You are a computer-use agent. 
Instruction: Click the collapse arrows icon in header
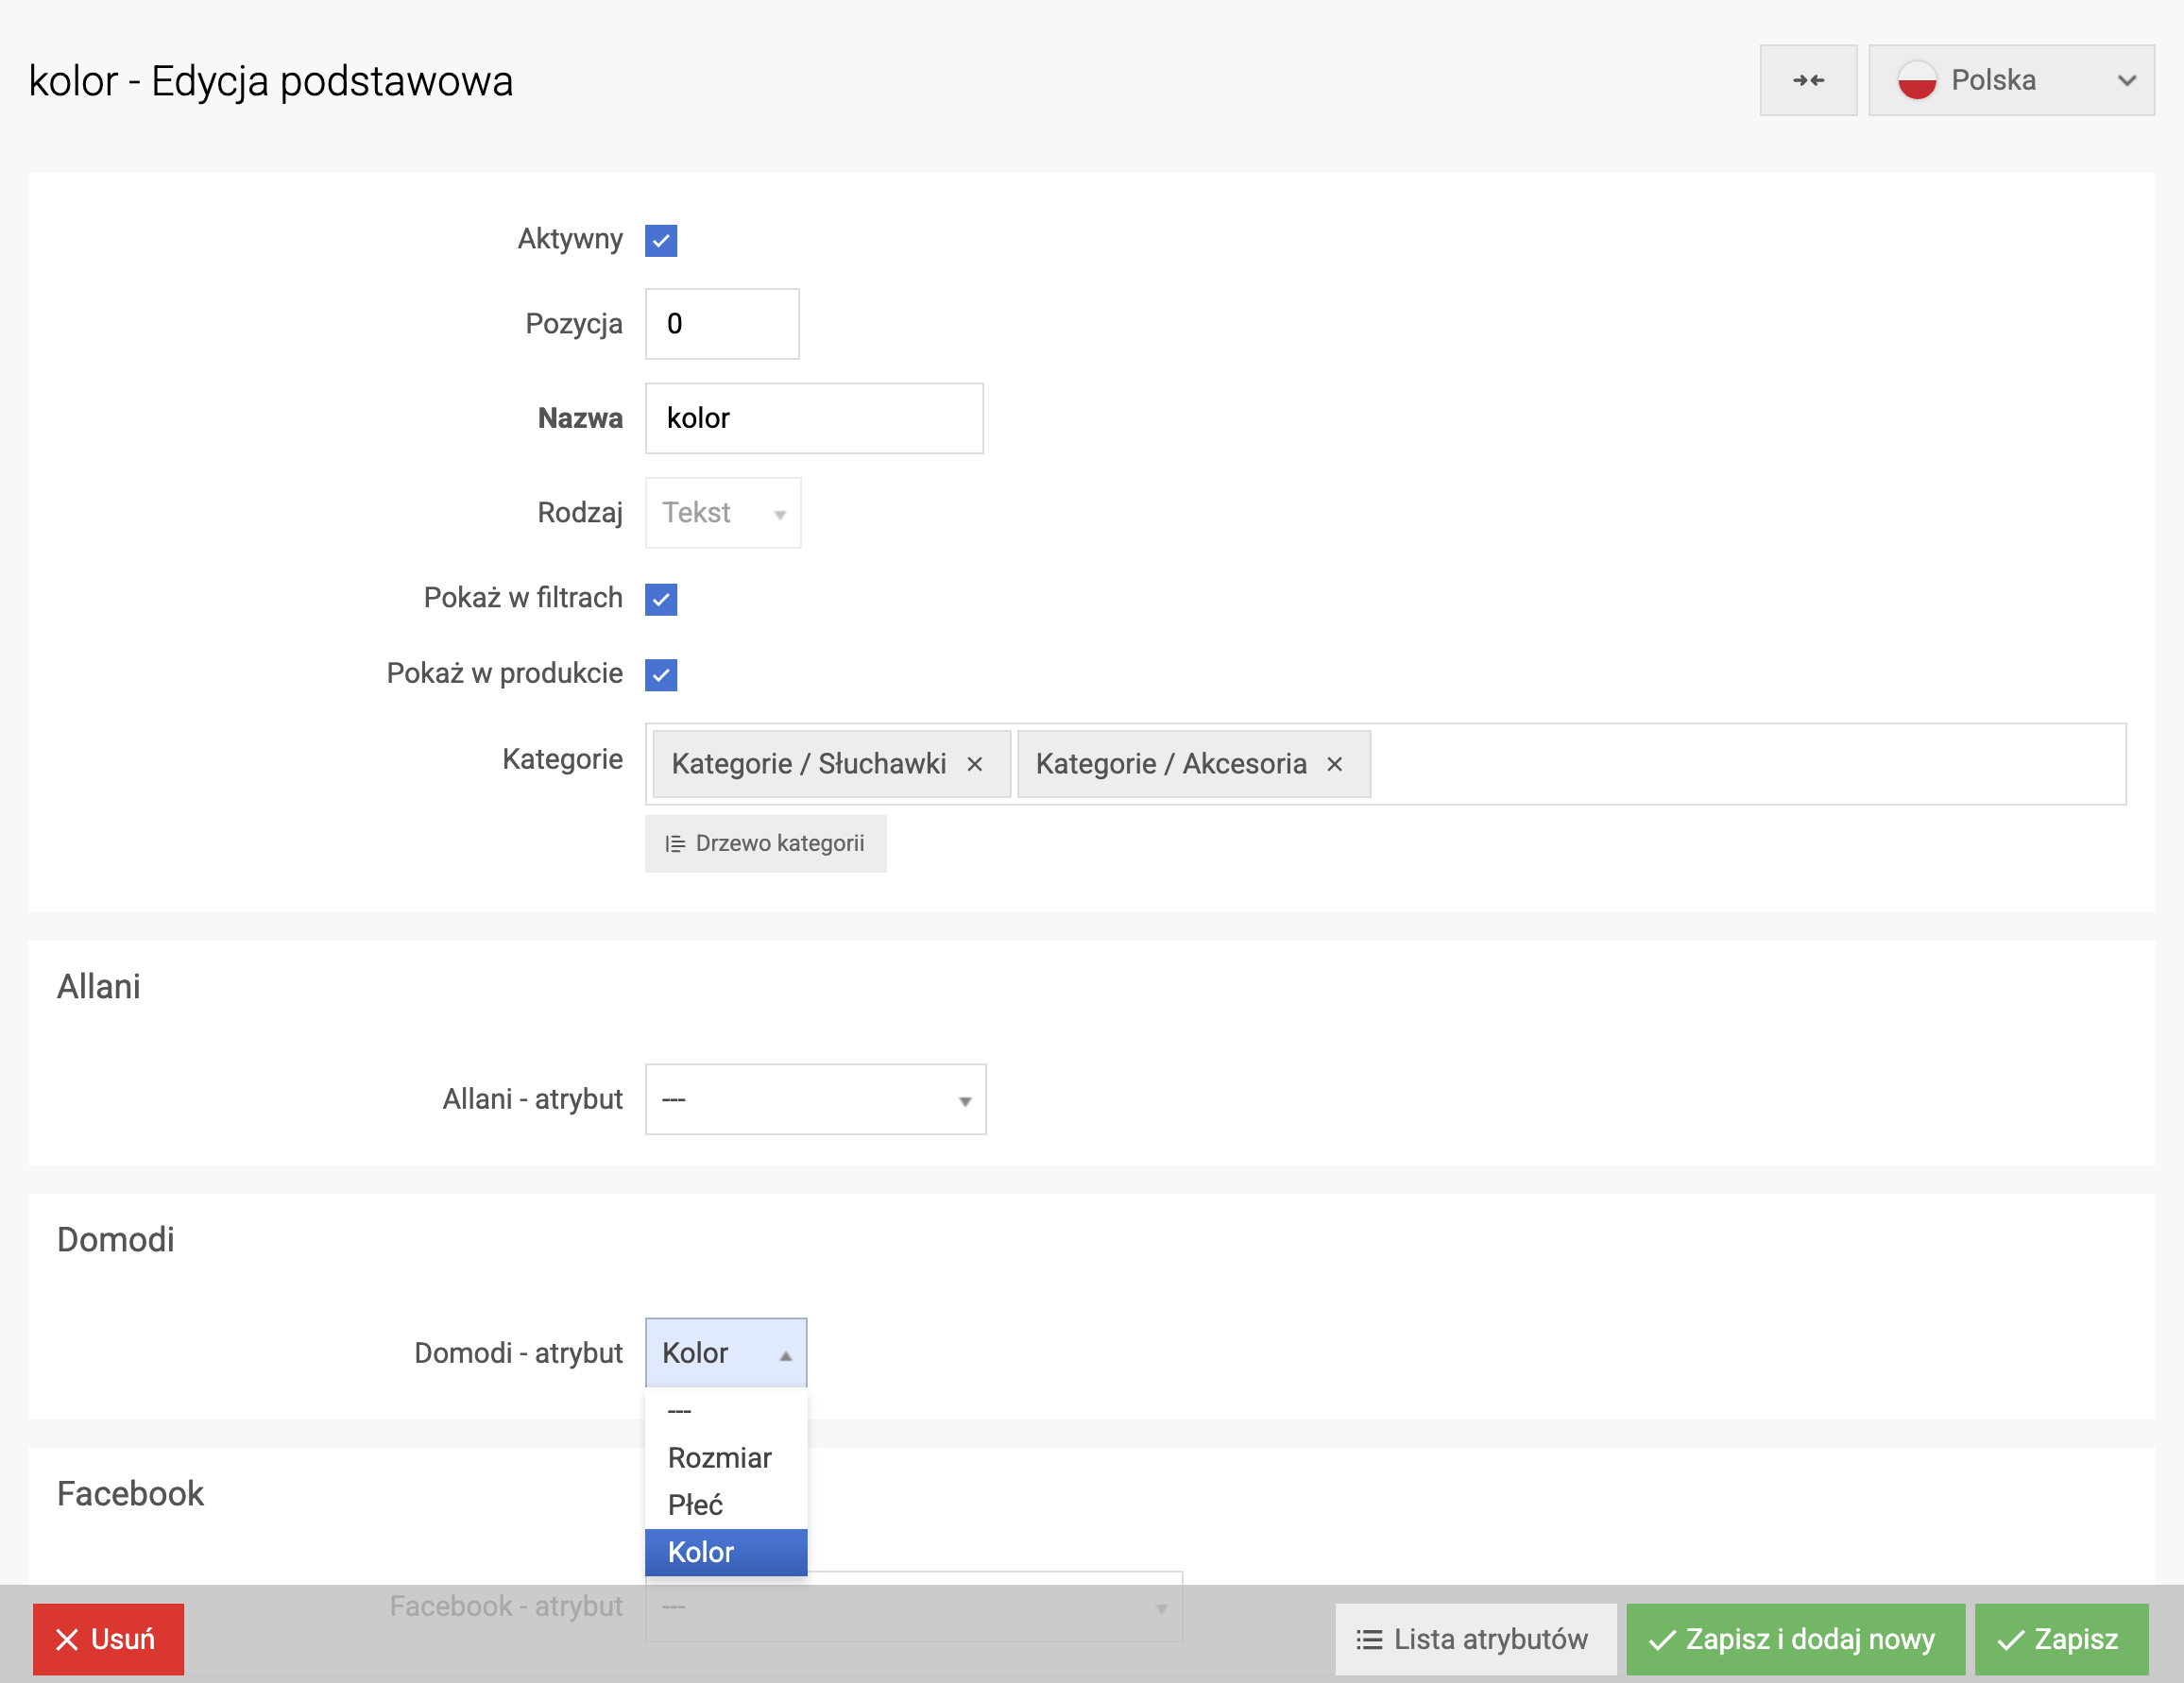[x=1807, y=80]
